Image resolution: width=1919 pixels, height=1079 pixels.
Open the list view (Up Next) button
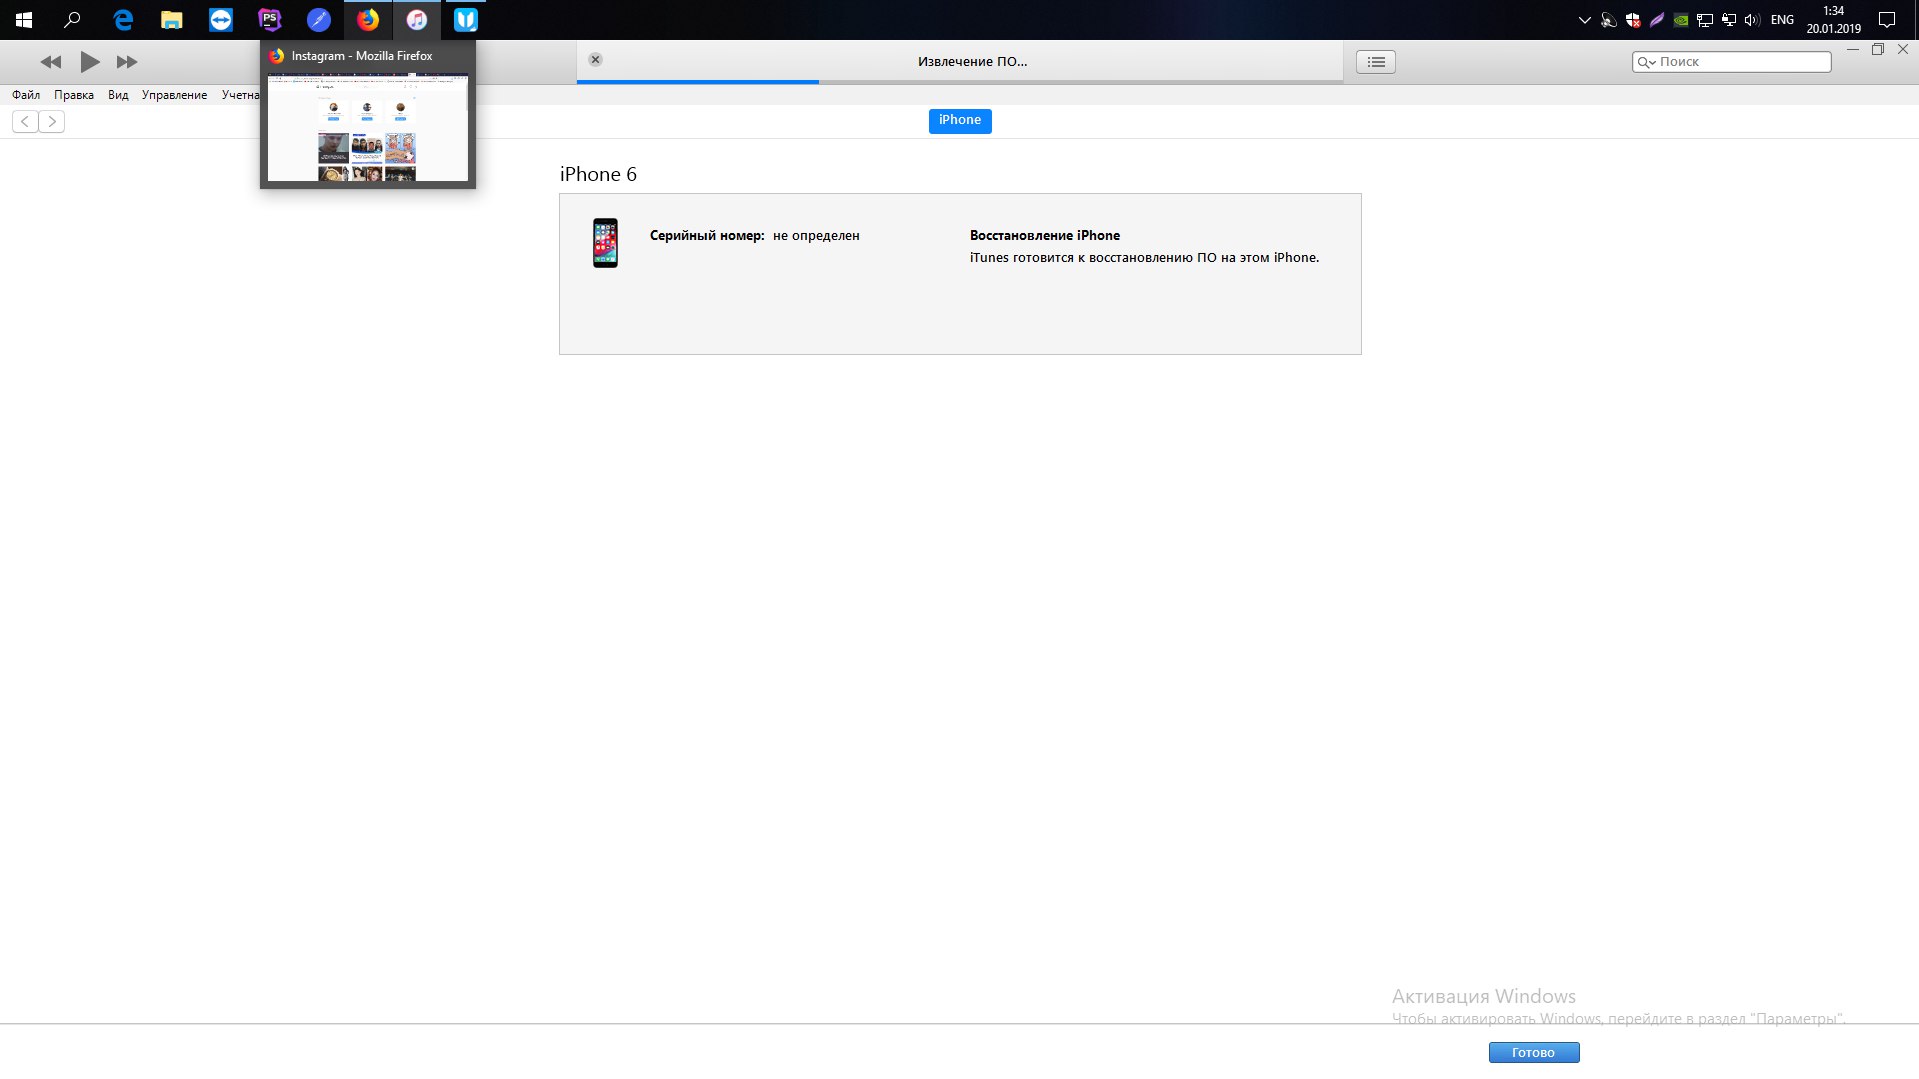(x=1376, y=62)
